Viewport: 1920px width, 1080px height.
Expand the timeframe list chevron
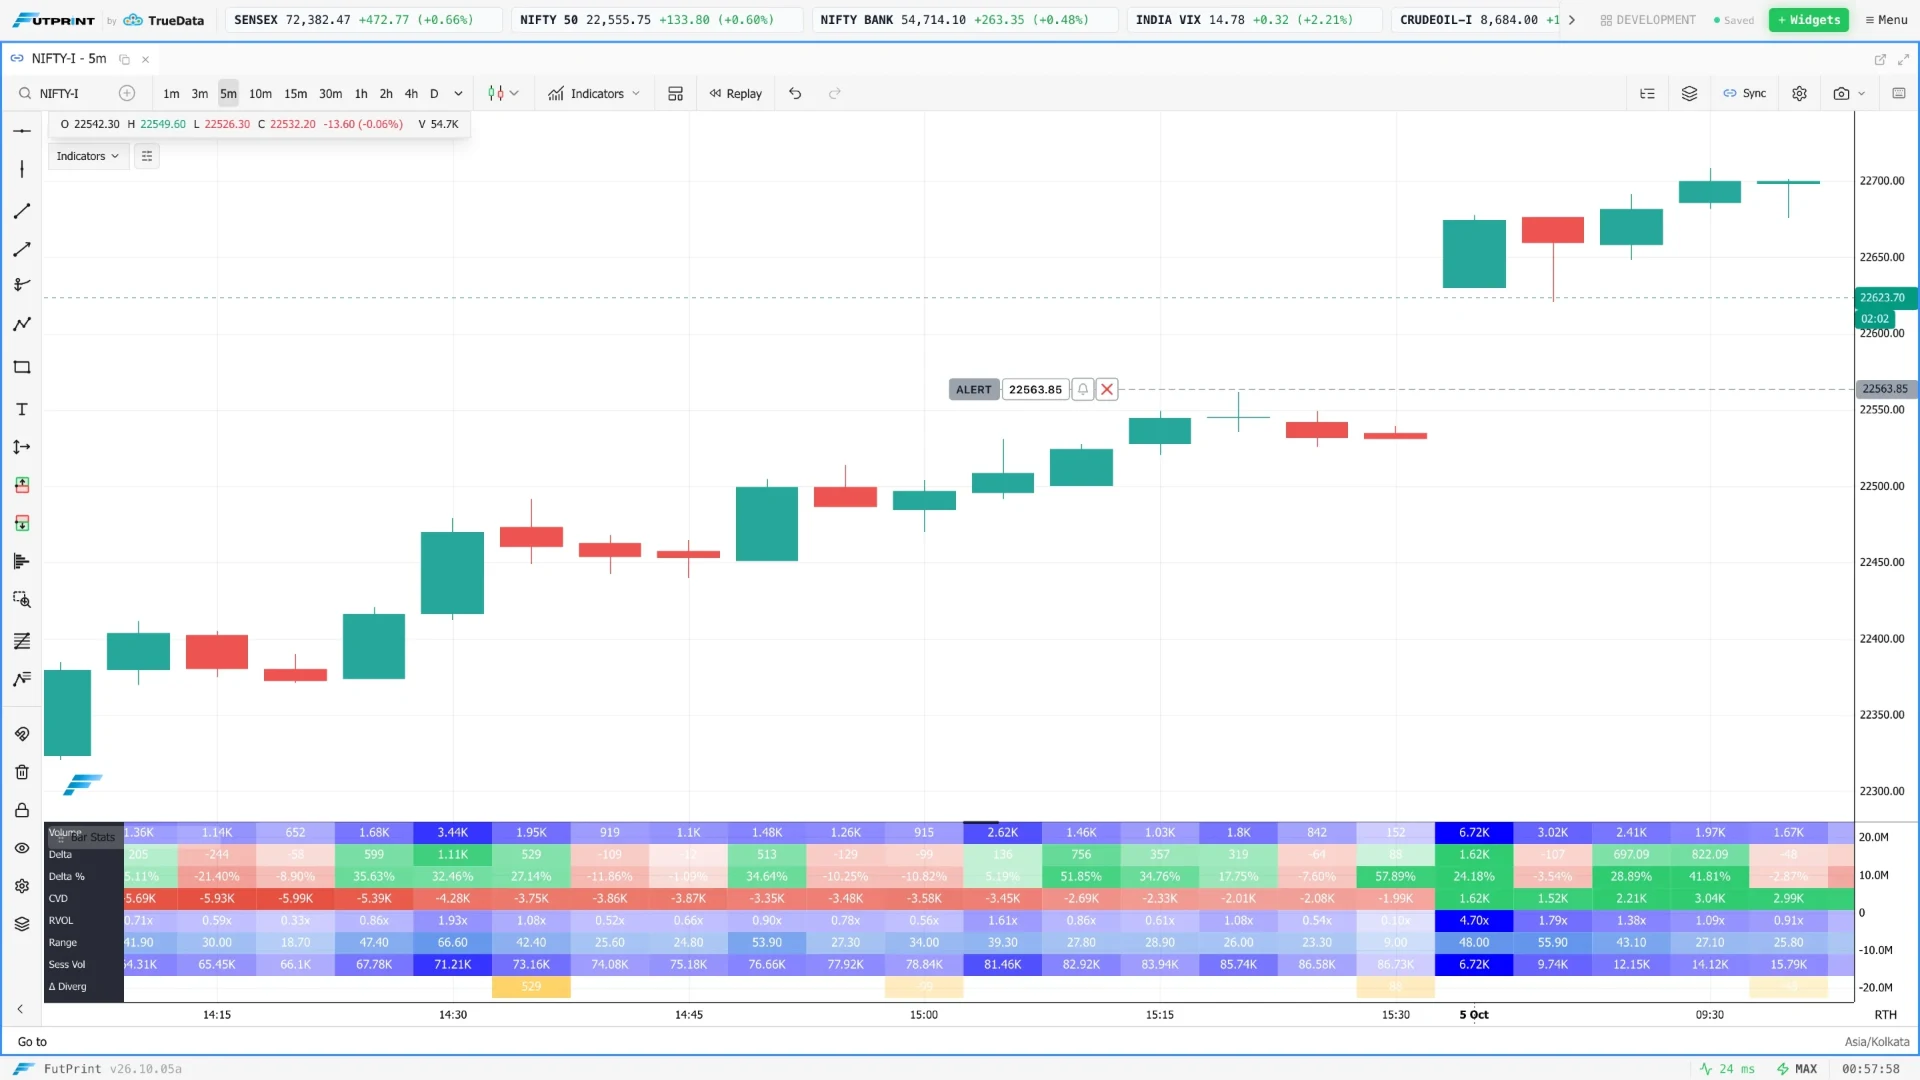(x=459, y=93)
